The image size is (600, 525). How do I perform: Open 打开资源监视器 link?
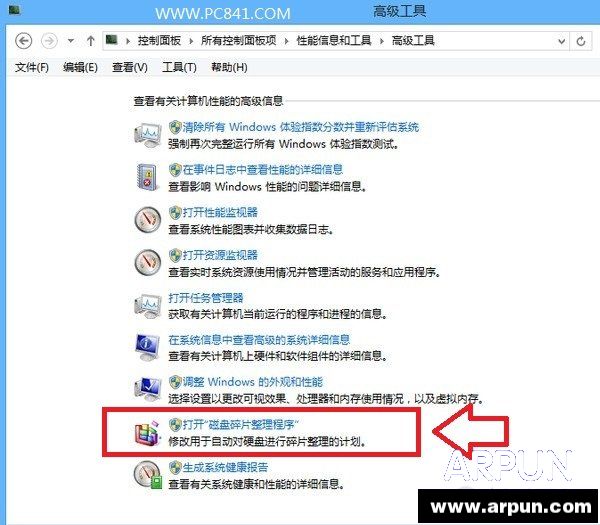click(220, 255)
